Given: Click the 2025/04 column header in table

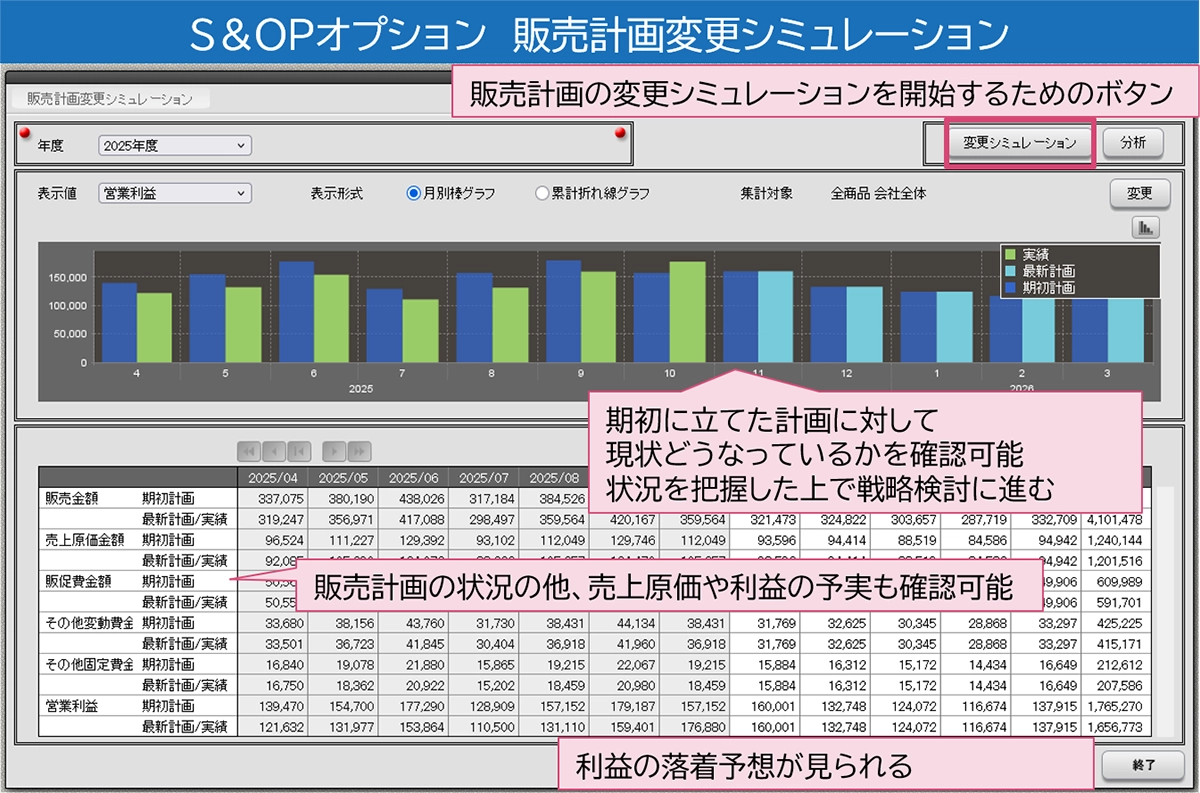Looking at the screenshot, I should click(x=272, y=477).
